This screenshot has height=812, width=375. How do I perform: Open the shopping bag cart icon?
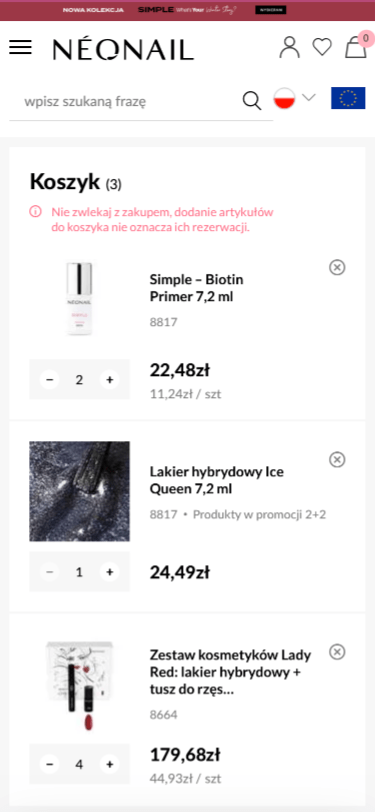click(x=356, y=47)
